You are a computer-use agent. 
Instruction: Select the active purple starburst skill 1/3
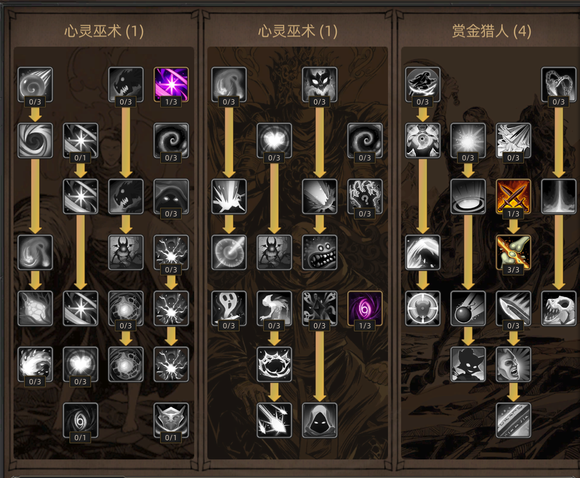[x=171, y=84]
